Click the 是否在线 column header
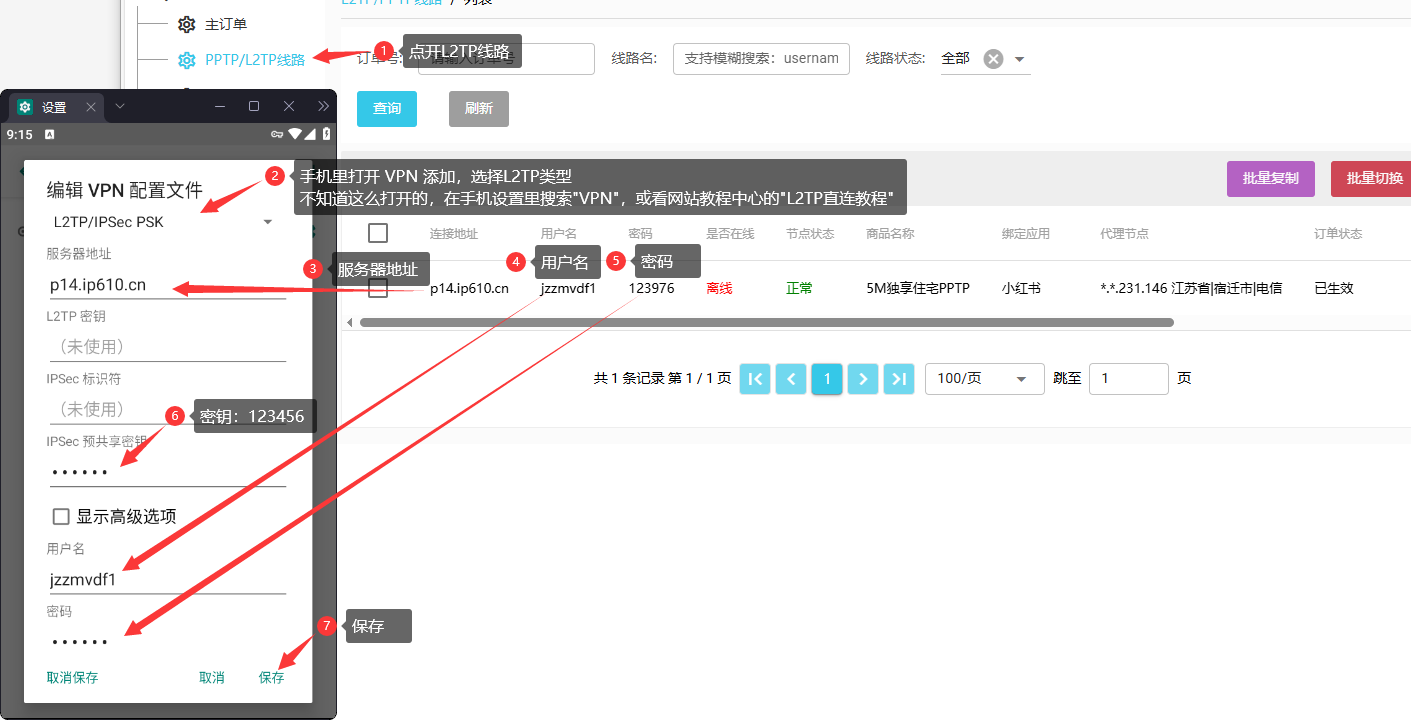This screenshot has width=1411, height=720. pyautogui.click(x=730, y=233)
